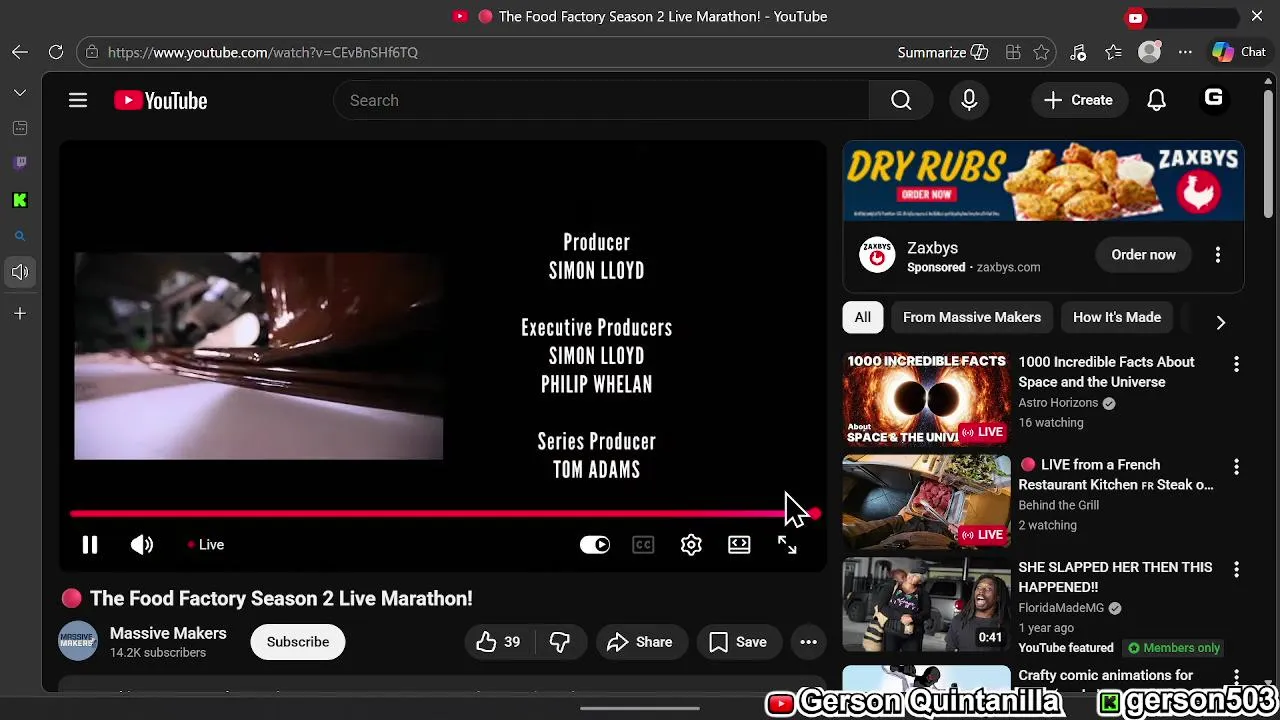Refresh the browser page
The image size is (1280, 720).
56,52
